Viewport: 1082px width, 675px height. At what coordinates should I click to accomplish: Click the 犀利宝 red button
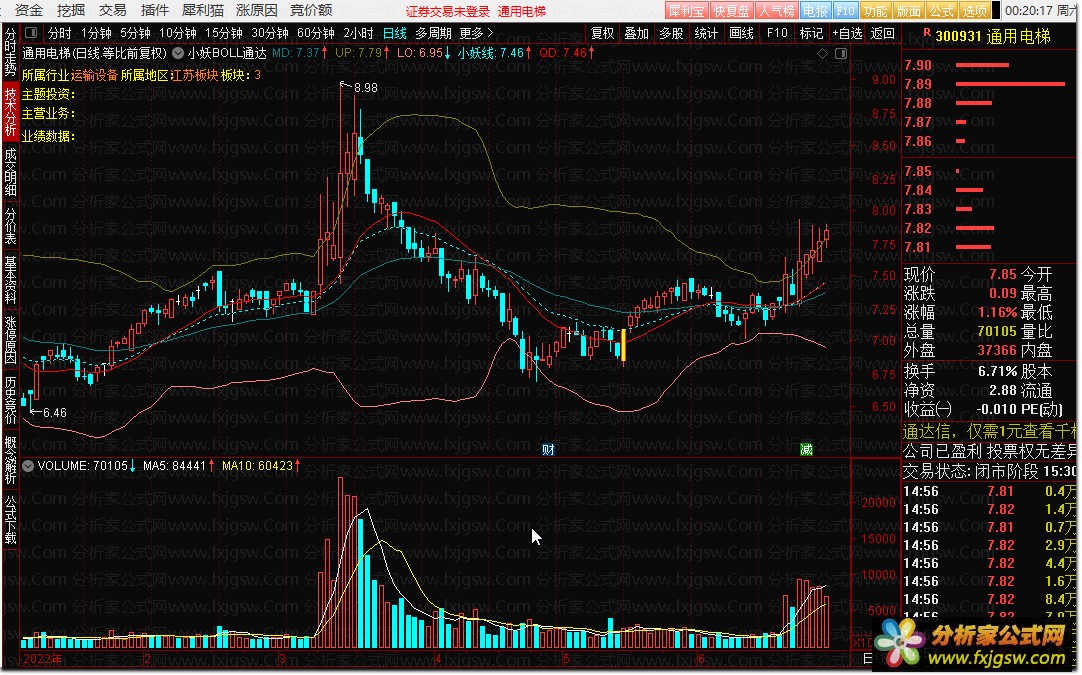point(687,10)
